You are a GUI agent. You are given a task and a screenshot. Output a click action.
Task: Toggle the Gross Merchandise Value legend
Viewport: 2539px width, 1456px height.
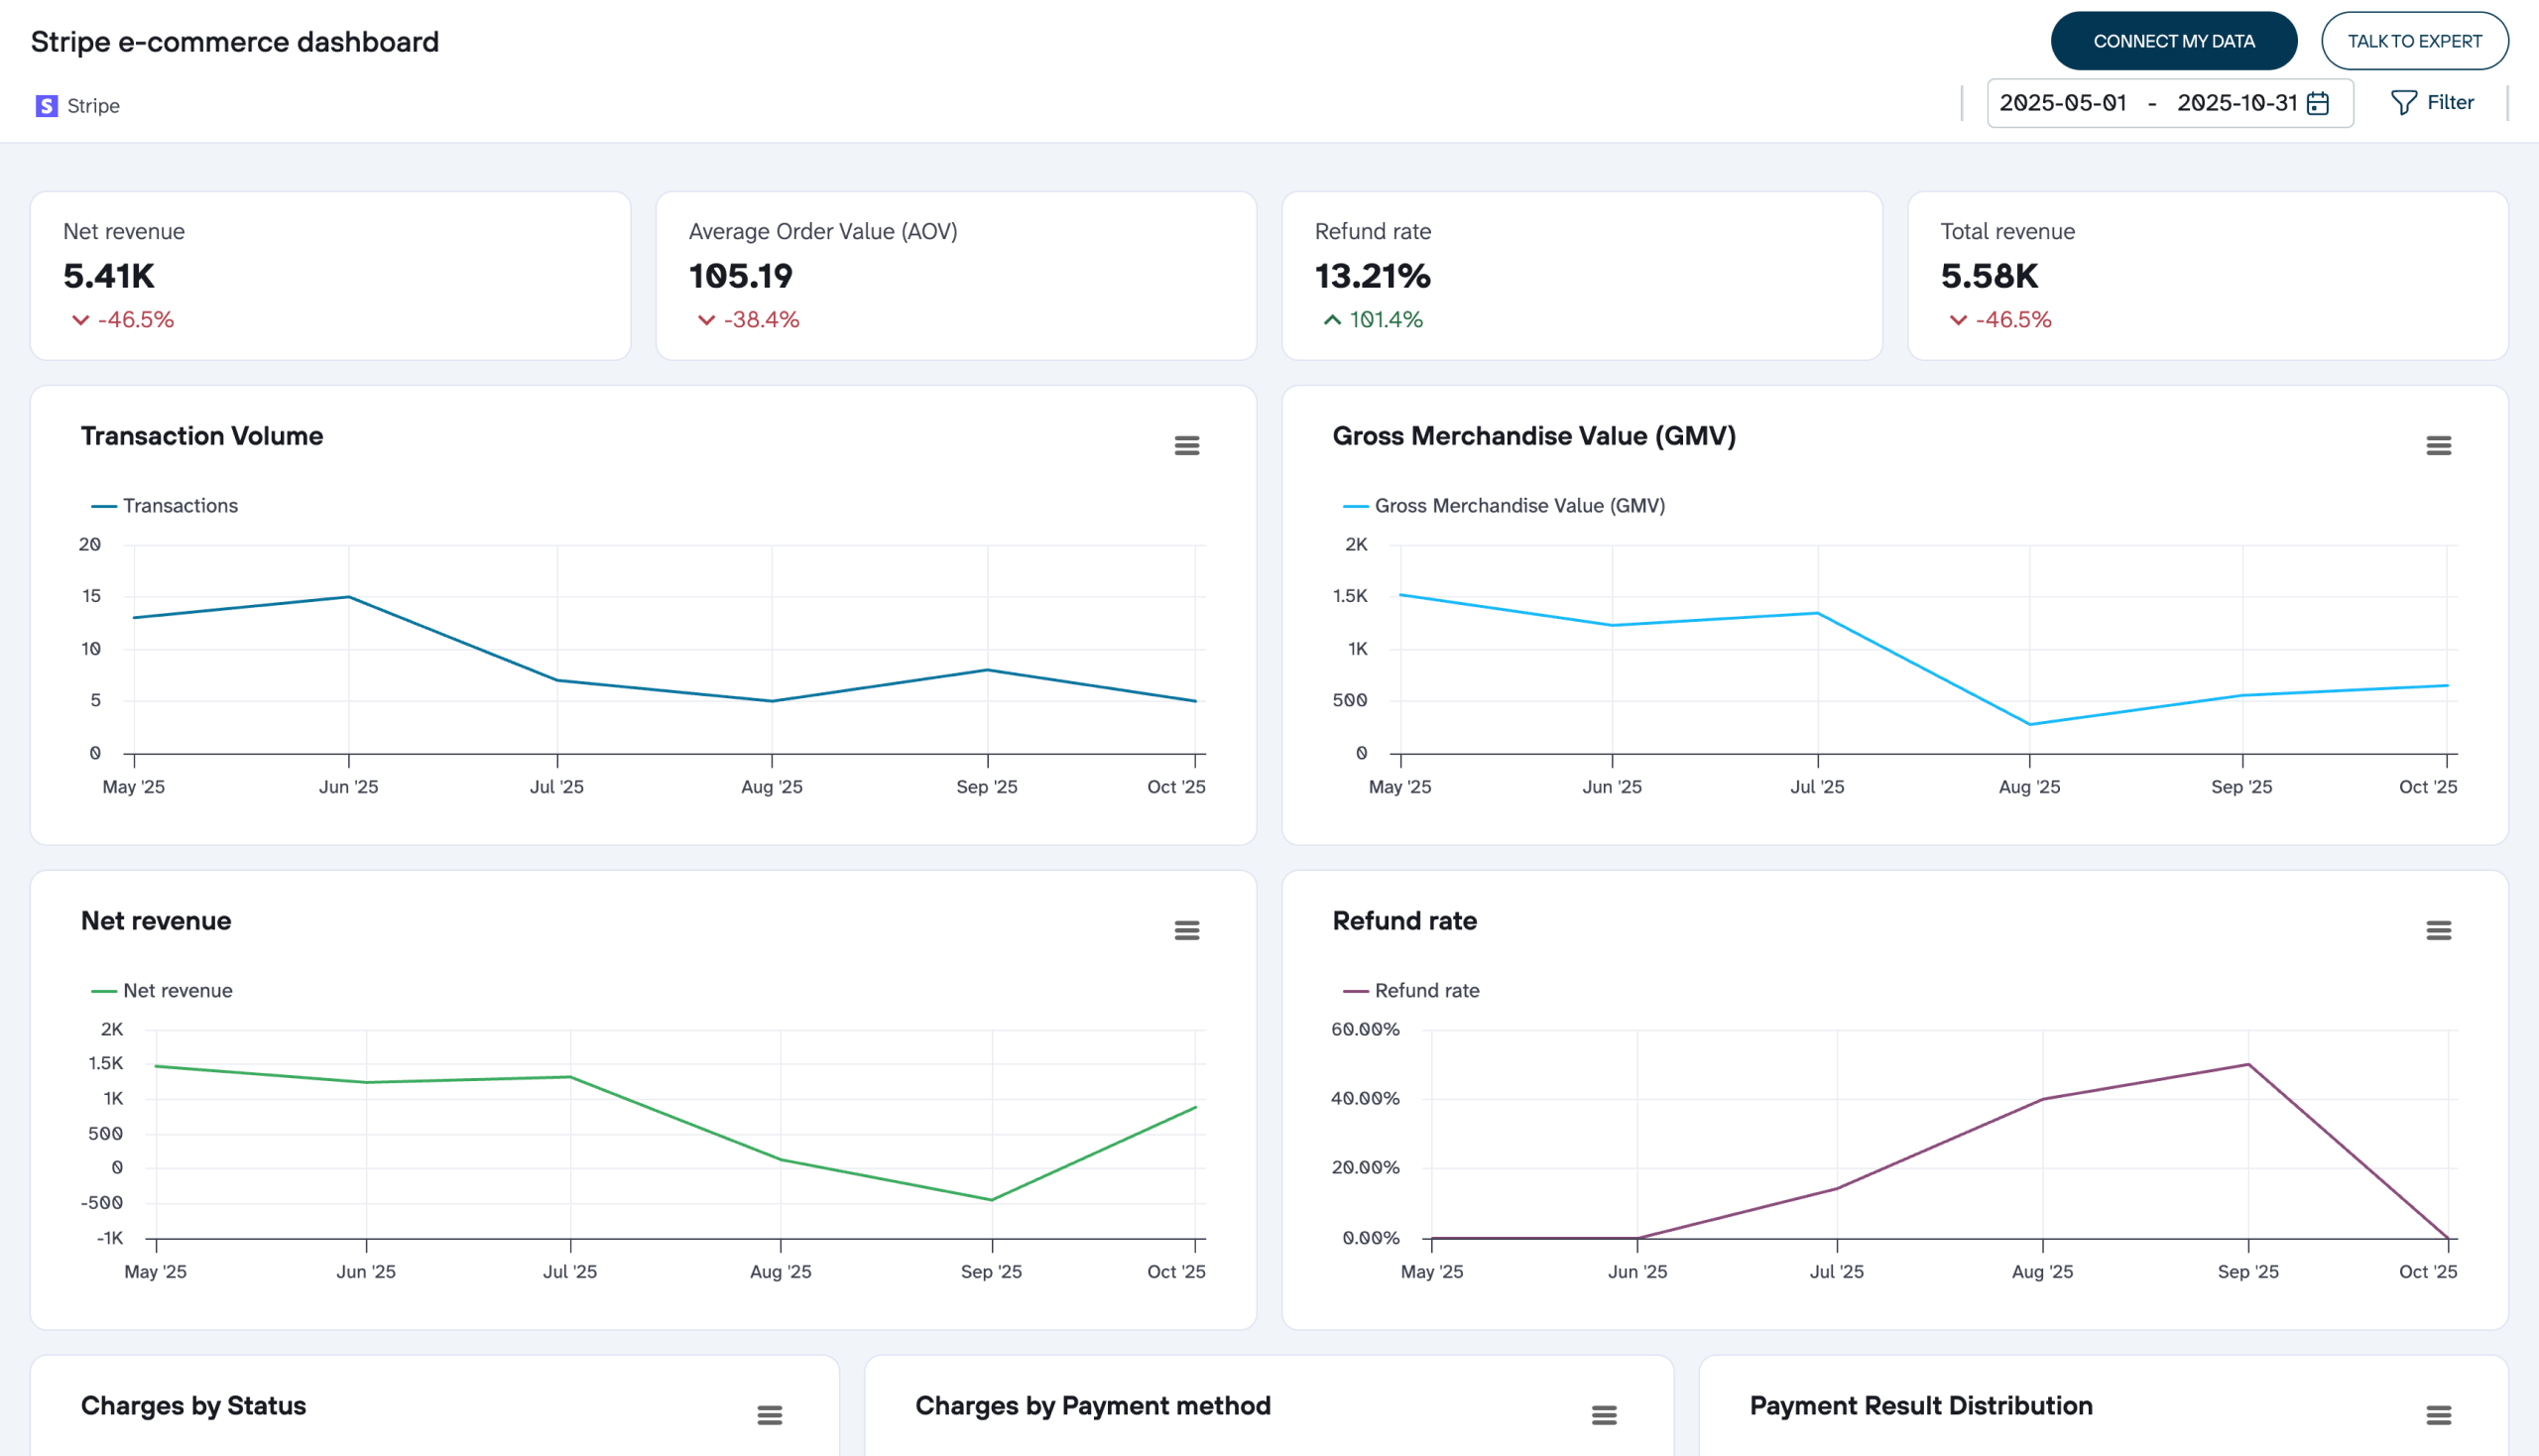[1505, 505]
